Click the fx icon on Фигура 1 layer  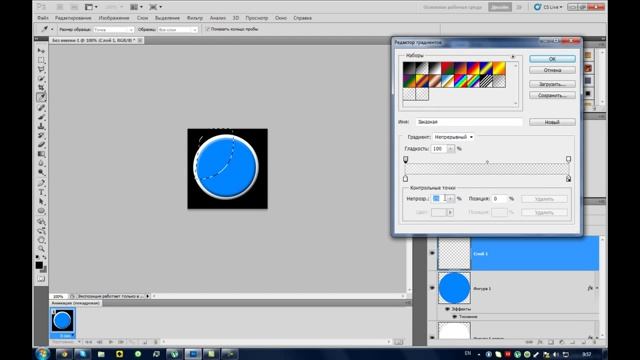tap(590, 288)
